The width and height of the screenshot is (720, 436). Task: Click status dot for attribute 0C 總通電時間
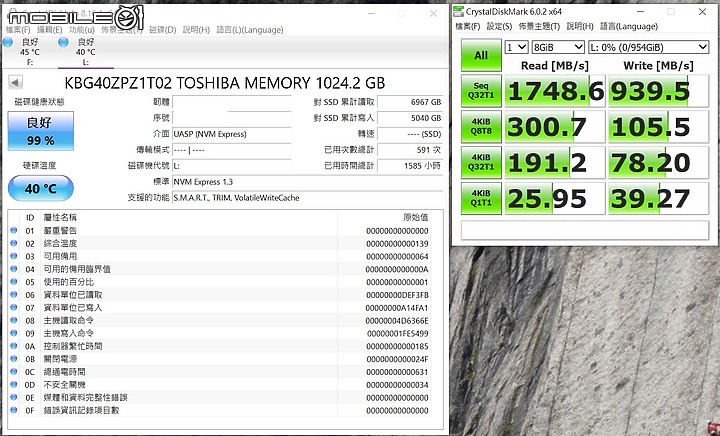coord(14,372)
